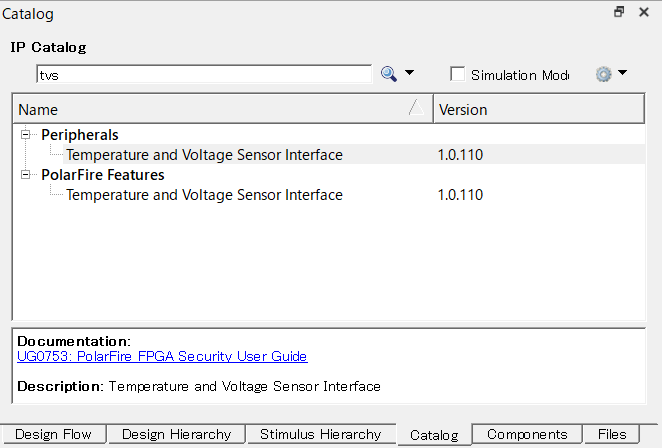Open the Stimulus Hierarchy tab
This screenshot has width=662, height=448.
pyautogui.click(x=320, y=435)
